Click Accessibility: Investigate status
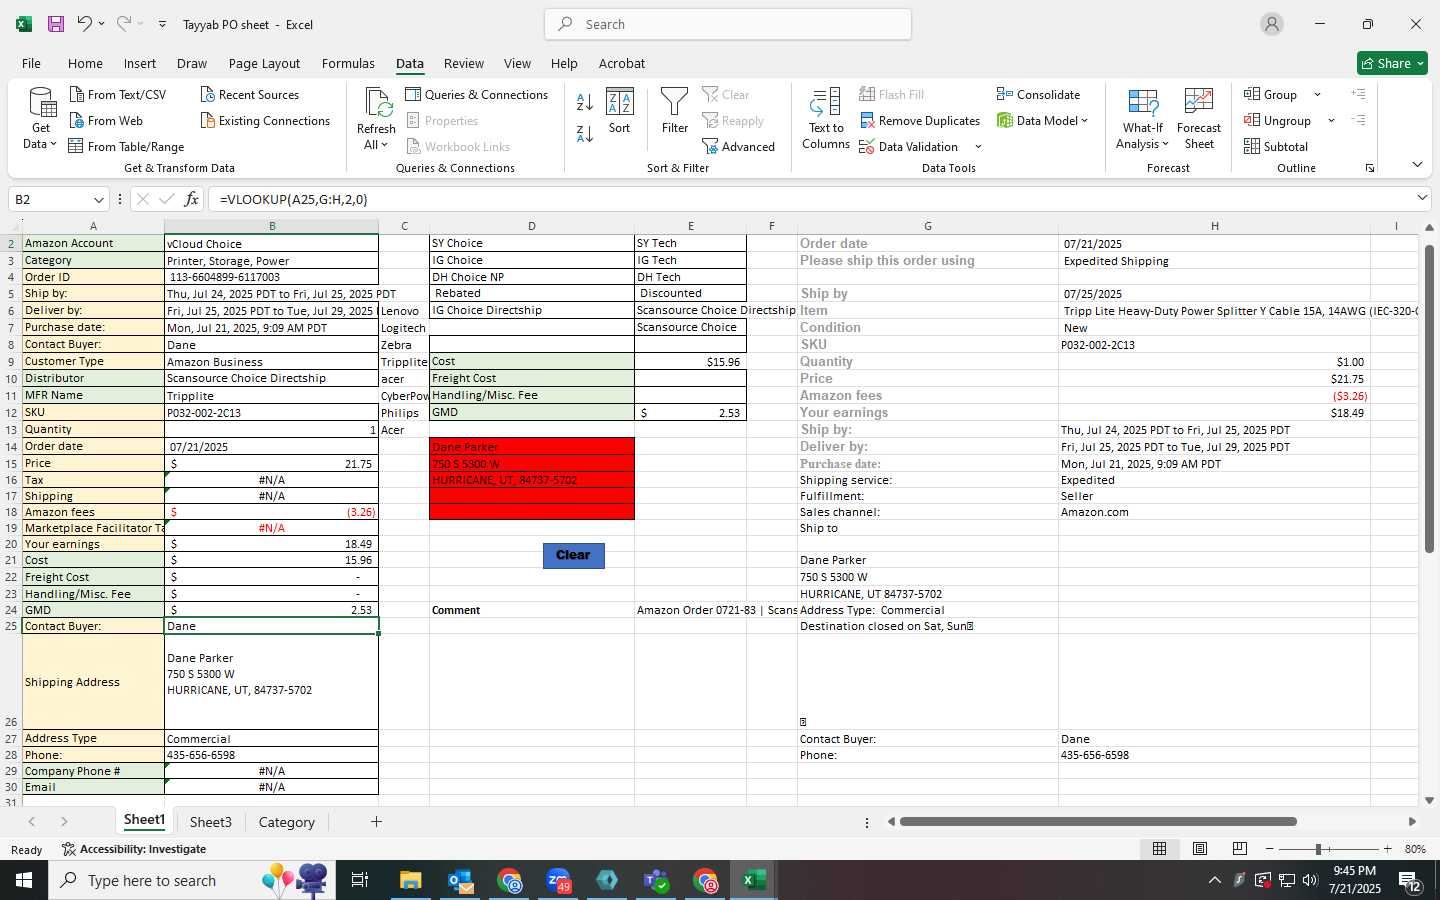 click(133, 849)
